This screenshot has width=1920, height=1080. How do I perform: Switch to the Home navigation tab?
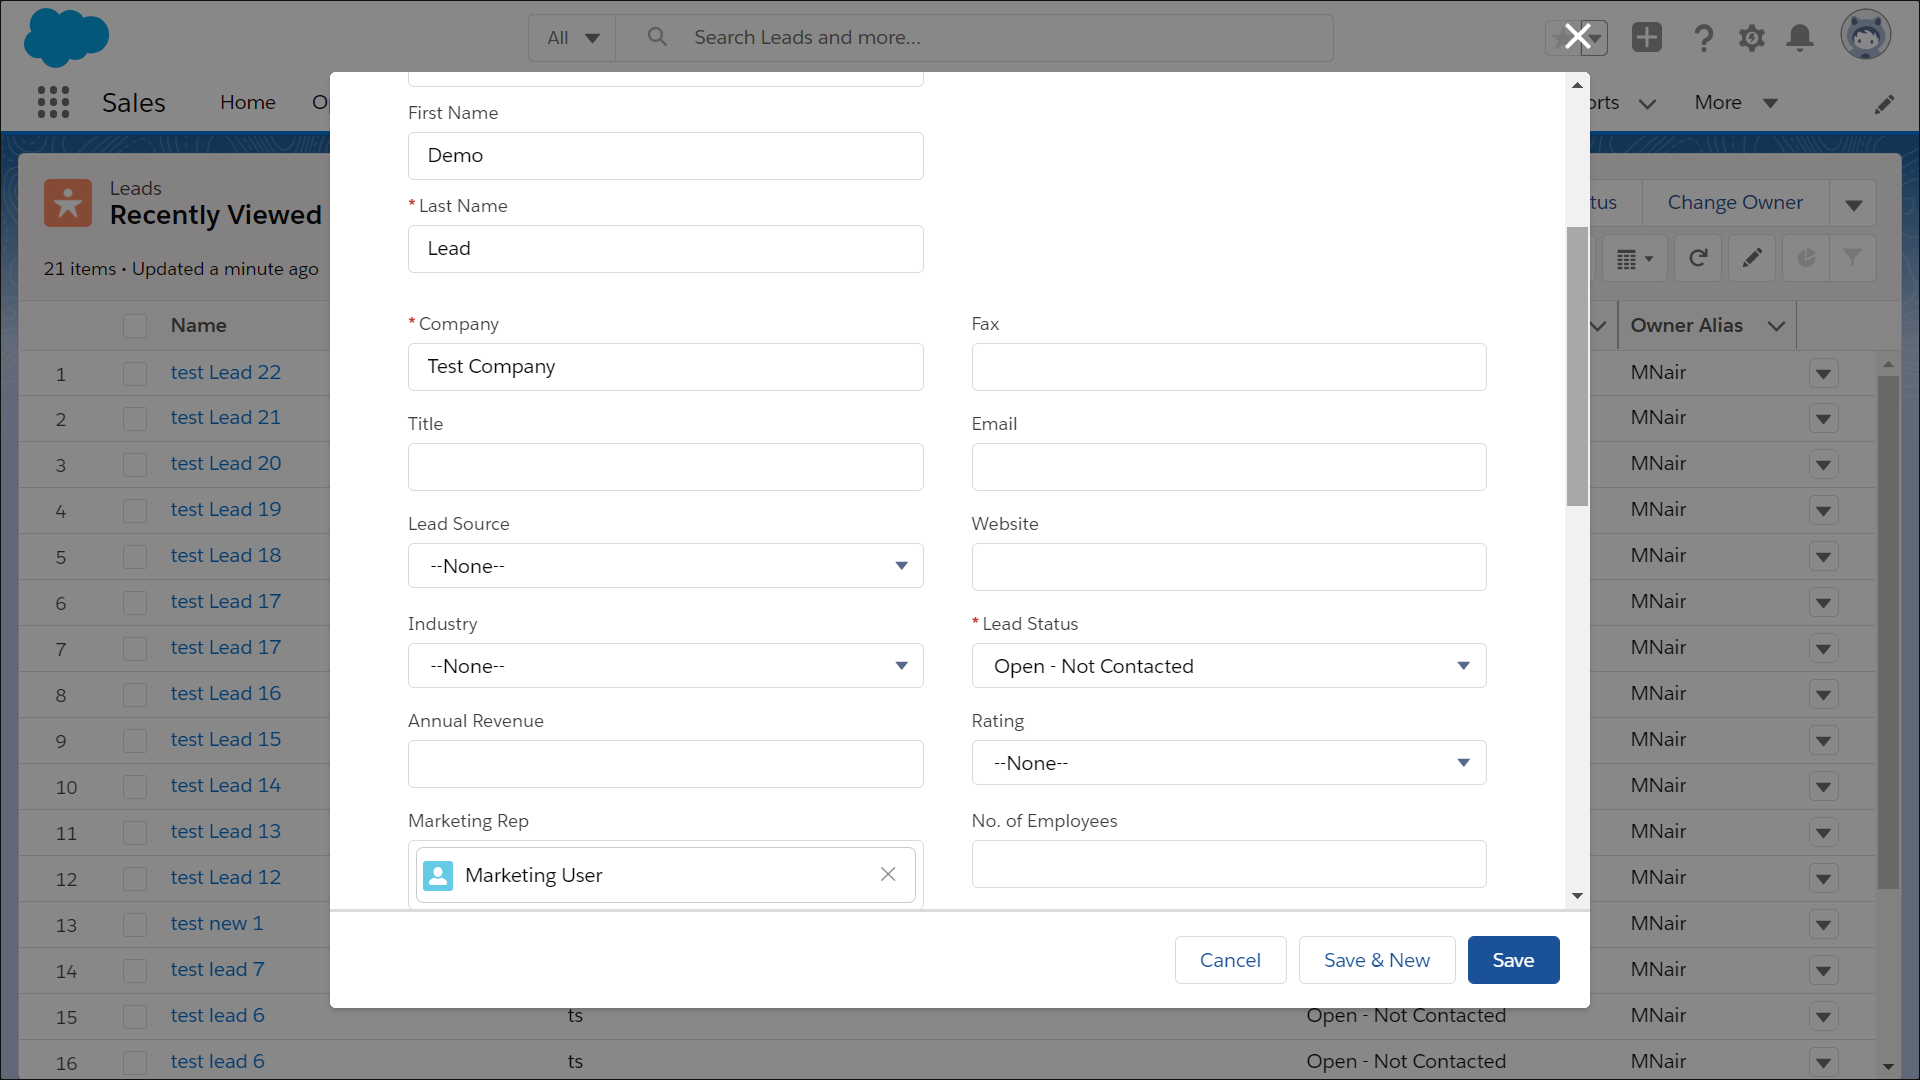point(247,102)
